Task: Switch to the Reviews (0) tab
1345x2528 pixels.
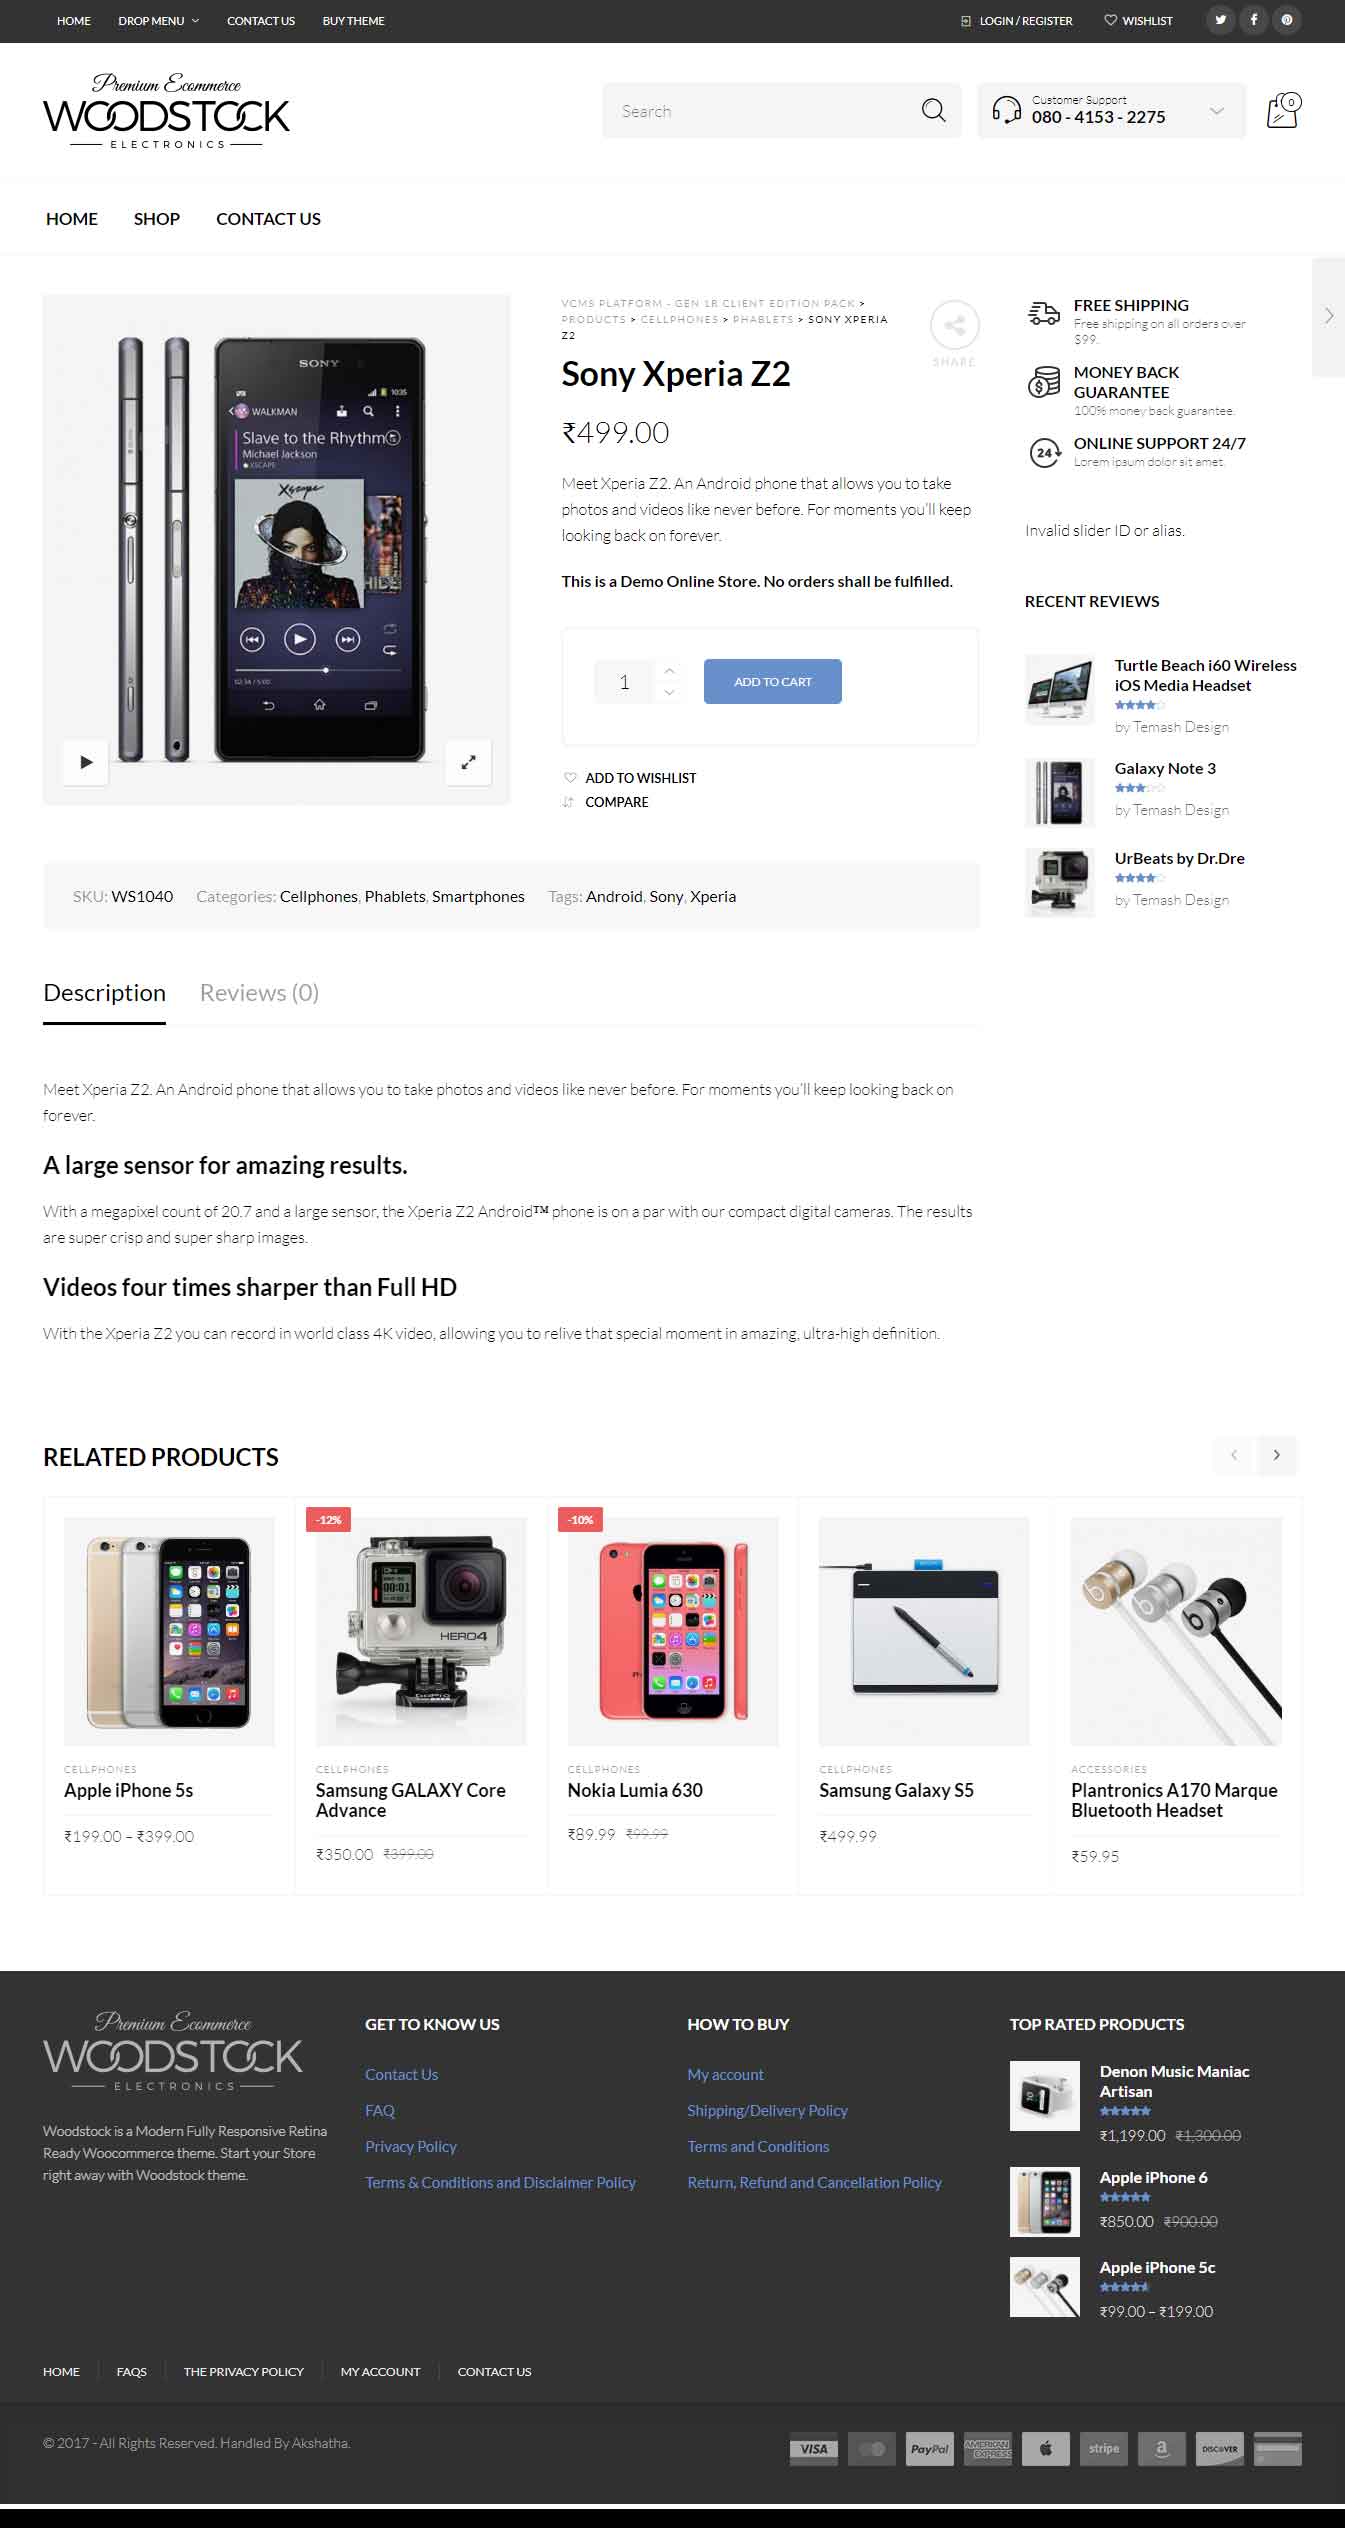Action: (x=259, y=993)
